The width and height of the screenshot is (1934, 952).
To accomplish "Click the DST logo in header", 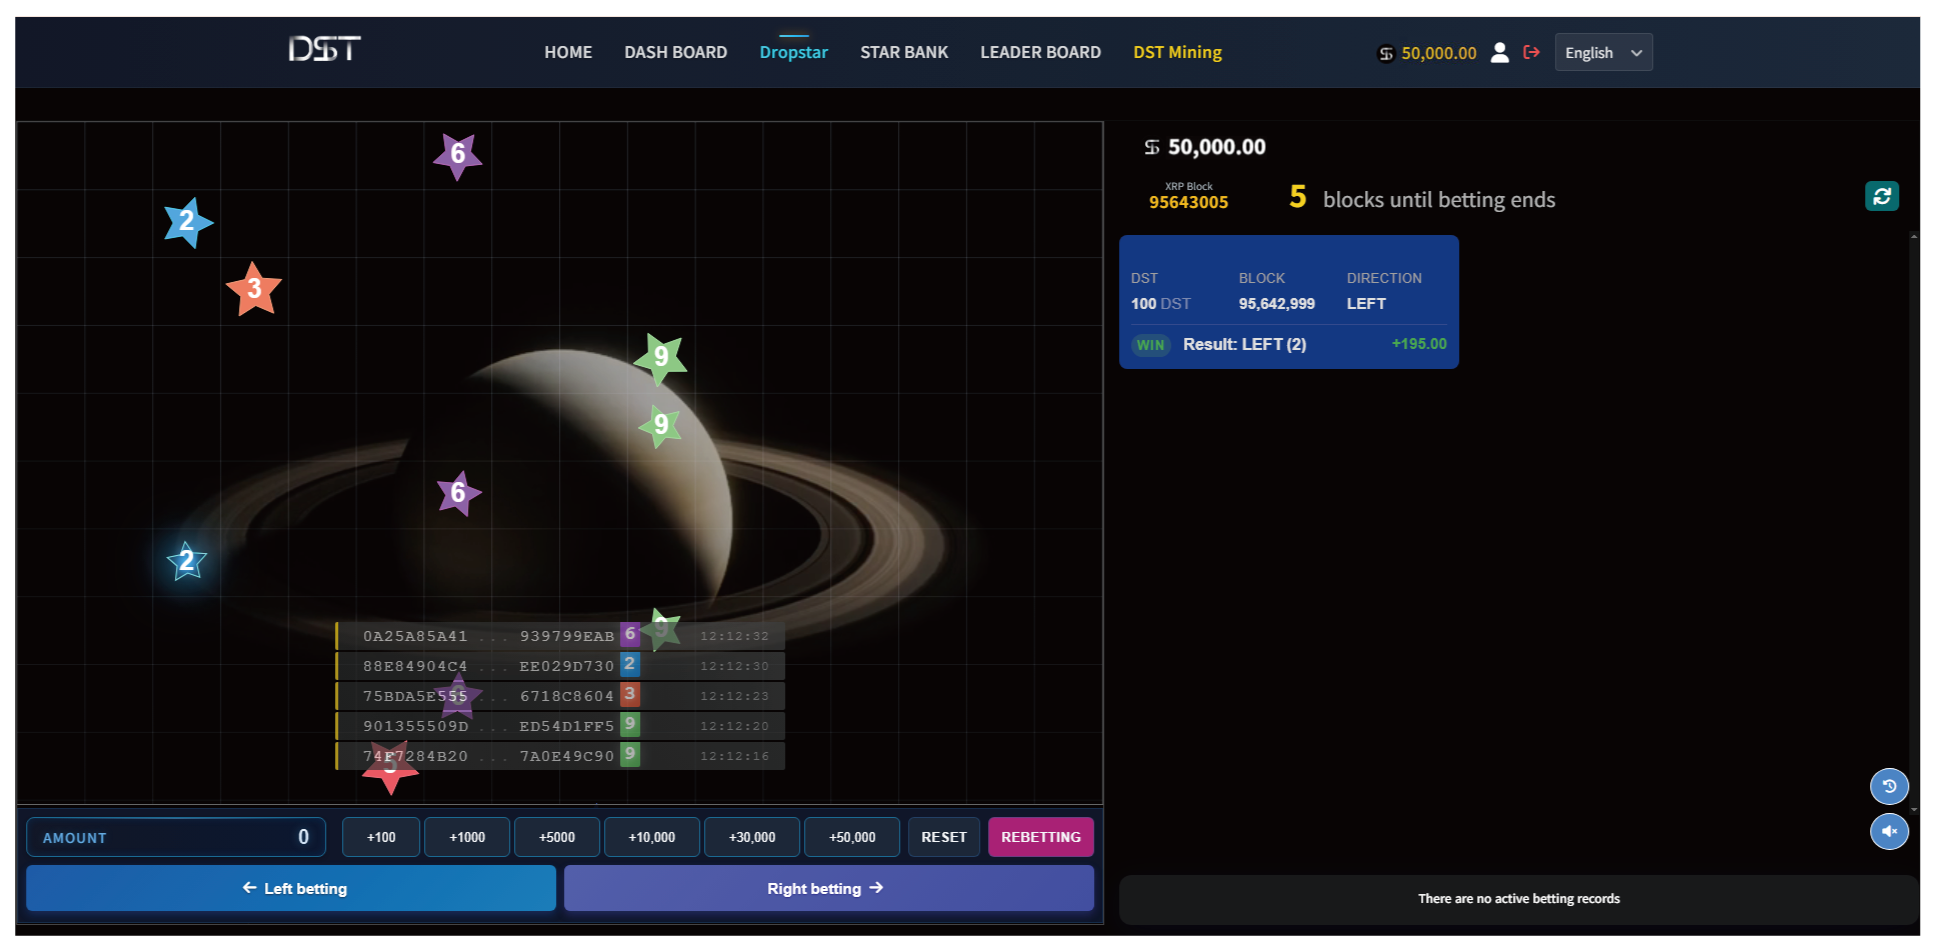I will click(324, 49).
